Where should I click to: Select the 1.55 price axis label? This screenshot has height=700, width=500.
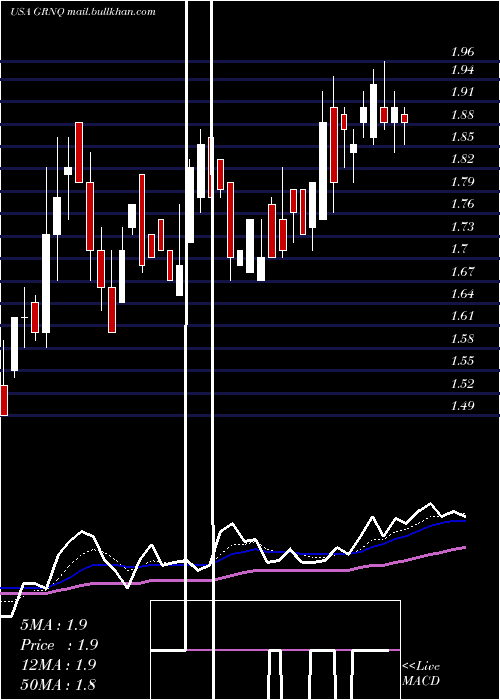click(462, 361)
